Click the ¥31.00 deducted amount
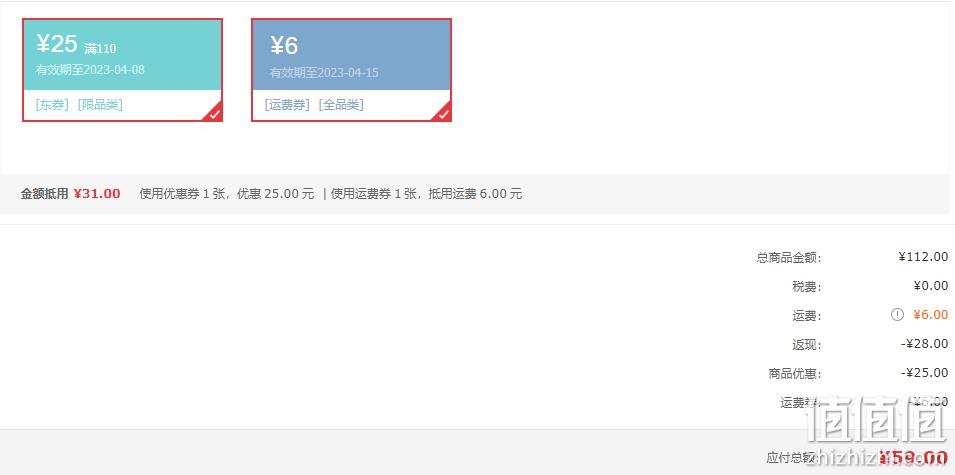The image size is (955, 475). [x=97, y=194]
